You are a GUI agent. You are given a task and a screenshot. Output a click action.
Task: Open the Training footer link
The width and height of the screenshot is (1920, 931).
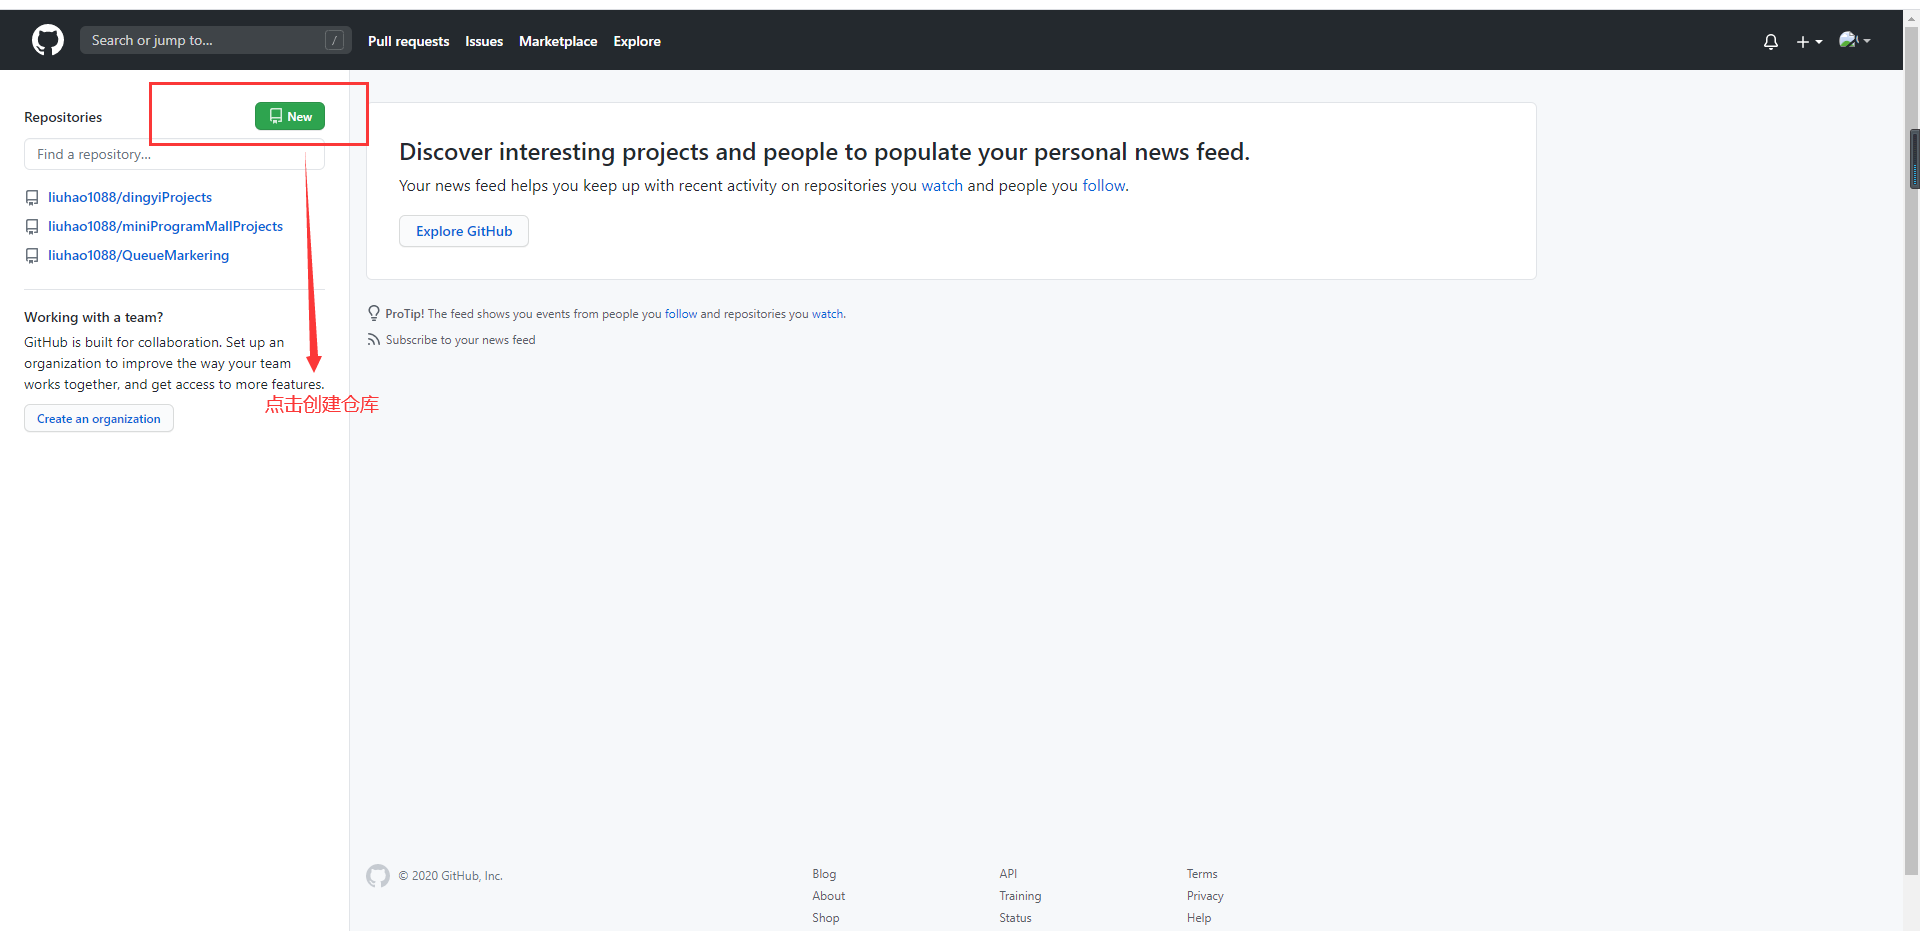(x=1020, y=896)
